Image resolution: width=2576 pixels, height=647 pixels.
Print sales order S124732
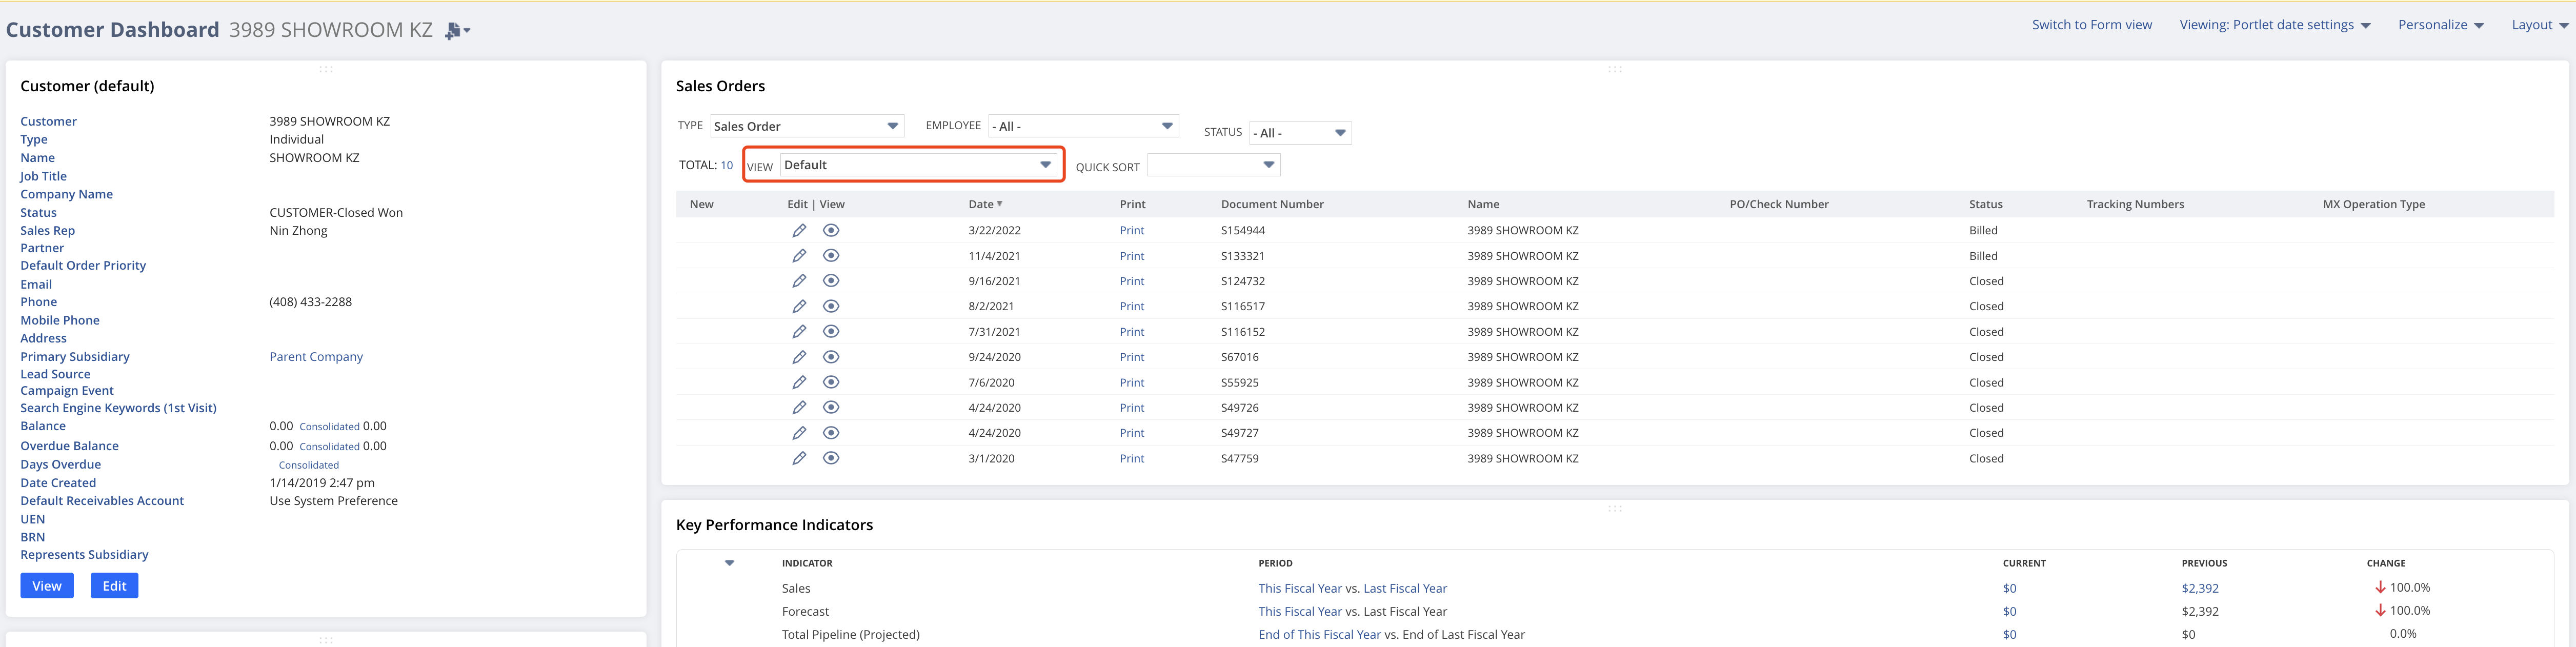point(1132,281)
